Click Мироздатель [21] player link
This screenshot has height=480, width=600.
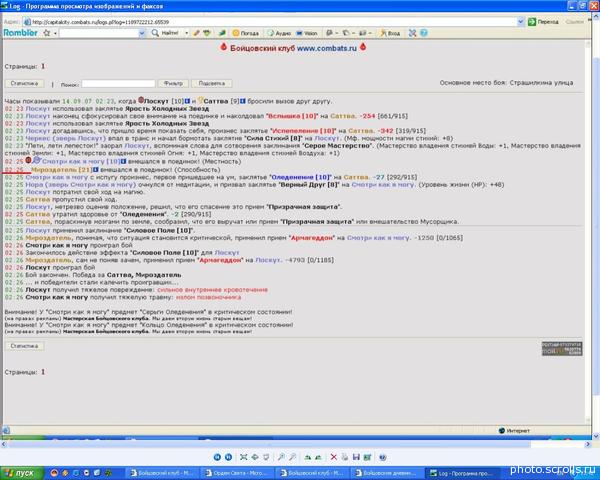pos(62,170)
